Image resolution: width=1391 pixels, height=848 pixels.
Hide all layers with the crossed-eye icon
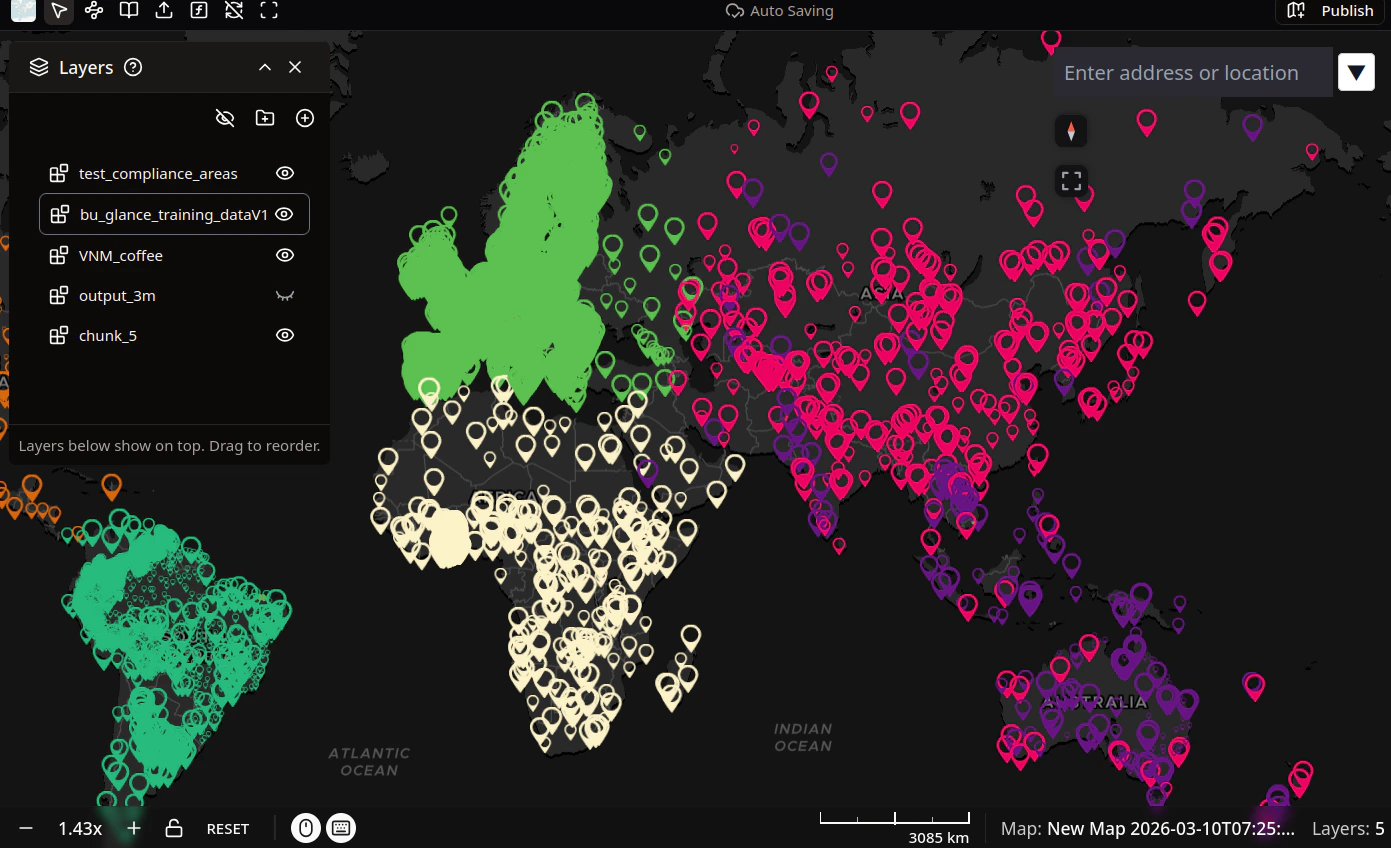225,118
